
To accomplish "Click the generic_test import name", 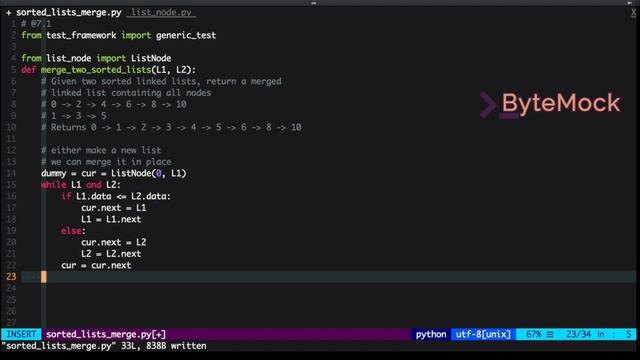I will pyautogui.click(x=186, y=36).
